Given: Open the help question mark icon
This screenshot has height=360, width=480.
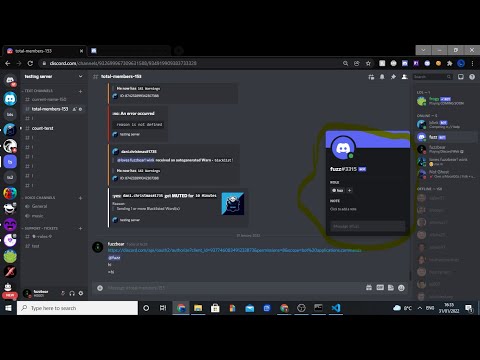Looking at the screenshot, I should [x=472, y=77].
